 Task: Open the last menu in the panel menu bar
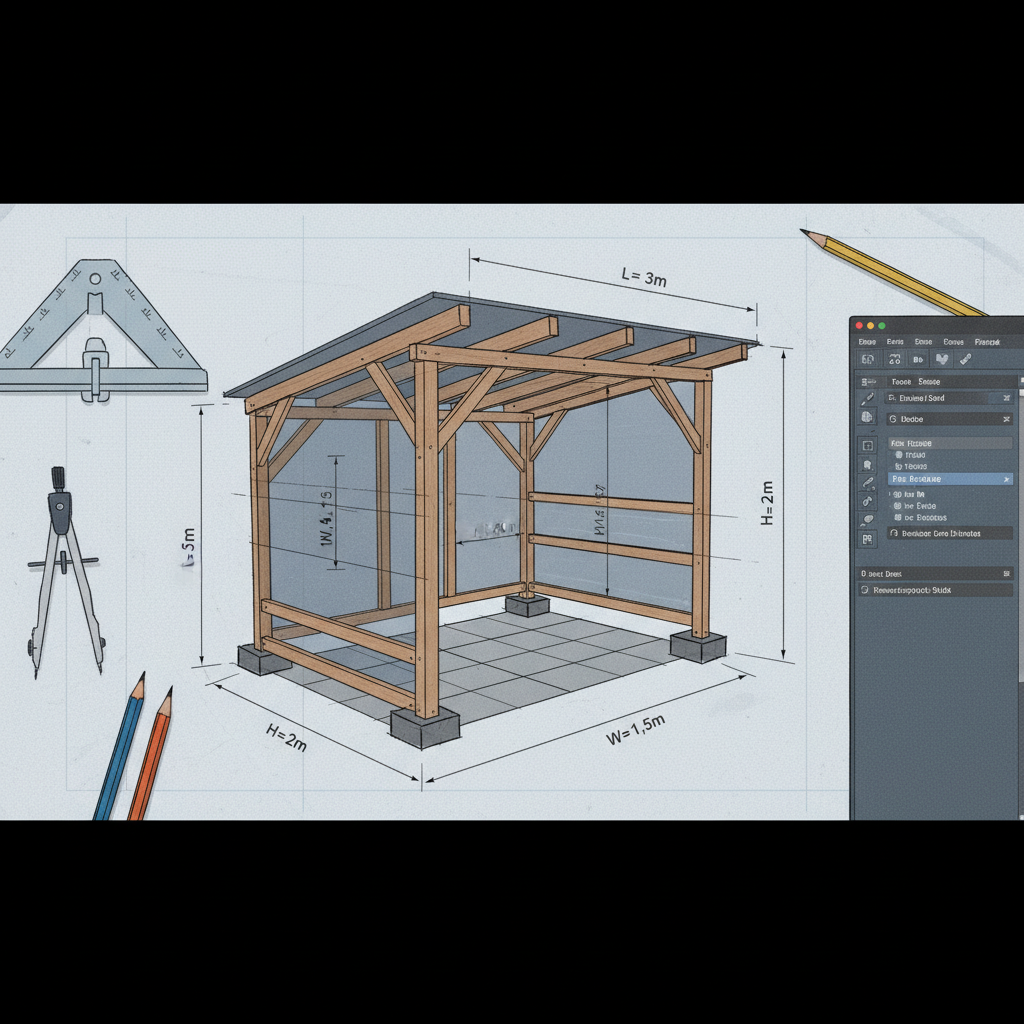[x=986, y=342]
